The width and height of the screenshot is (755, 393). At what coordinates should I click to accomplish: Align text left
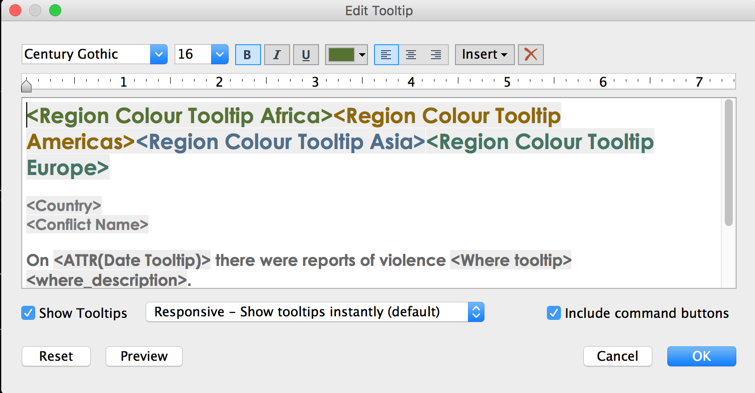[x=386, y=54]
